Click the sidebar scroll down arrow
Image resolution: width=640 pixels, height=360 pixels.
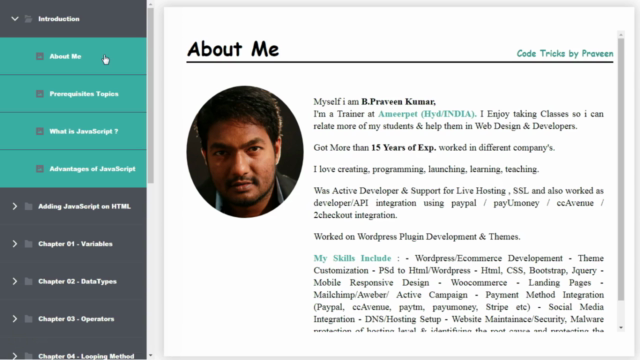pyautogui.click(x=151, y=356)
